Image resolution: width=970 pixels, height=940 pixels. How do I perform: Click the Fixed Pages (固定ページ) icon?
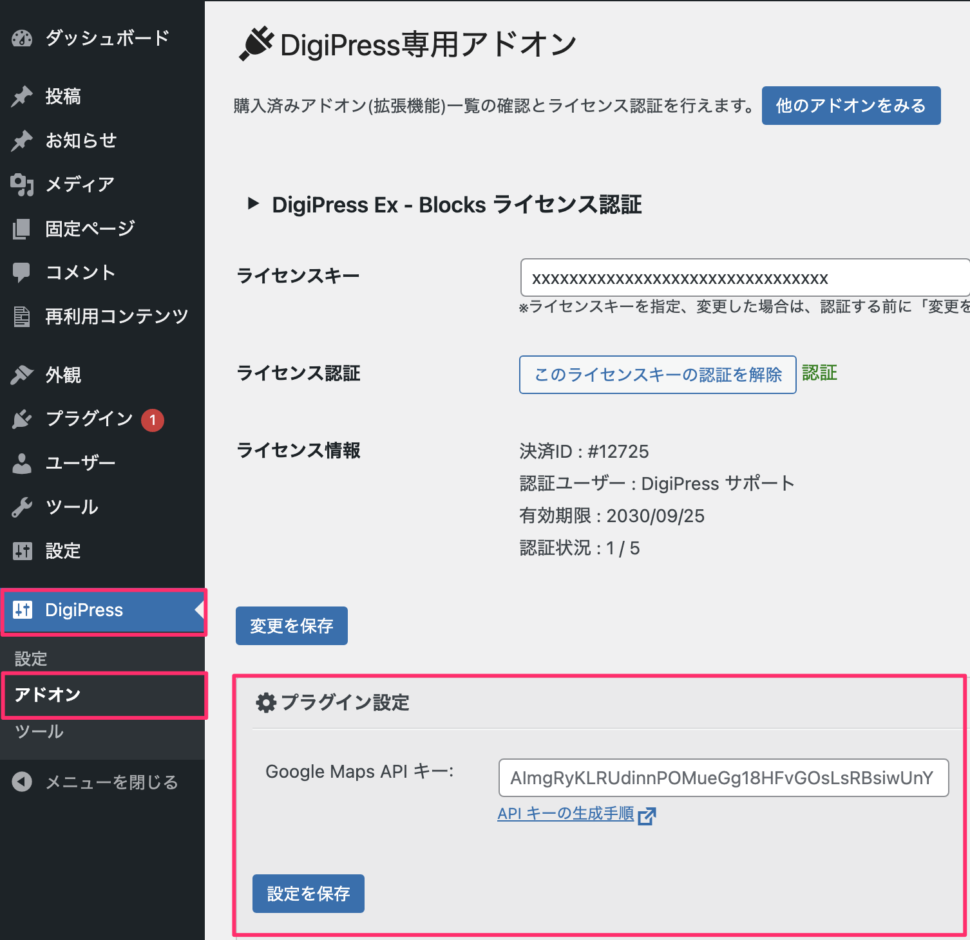point(22,229)
